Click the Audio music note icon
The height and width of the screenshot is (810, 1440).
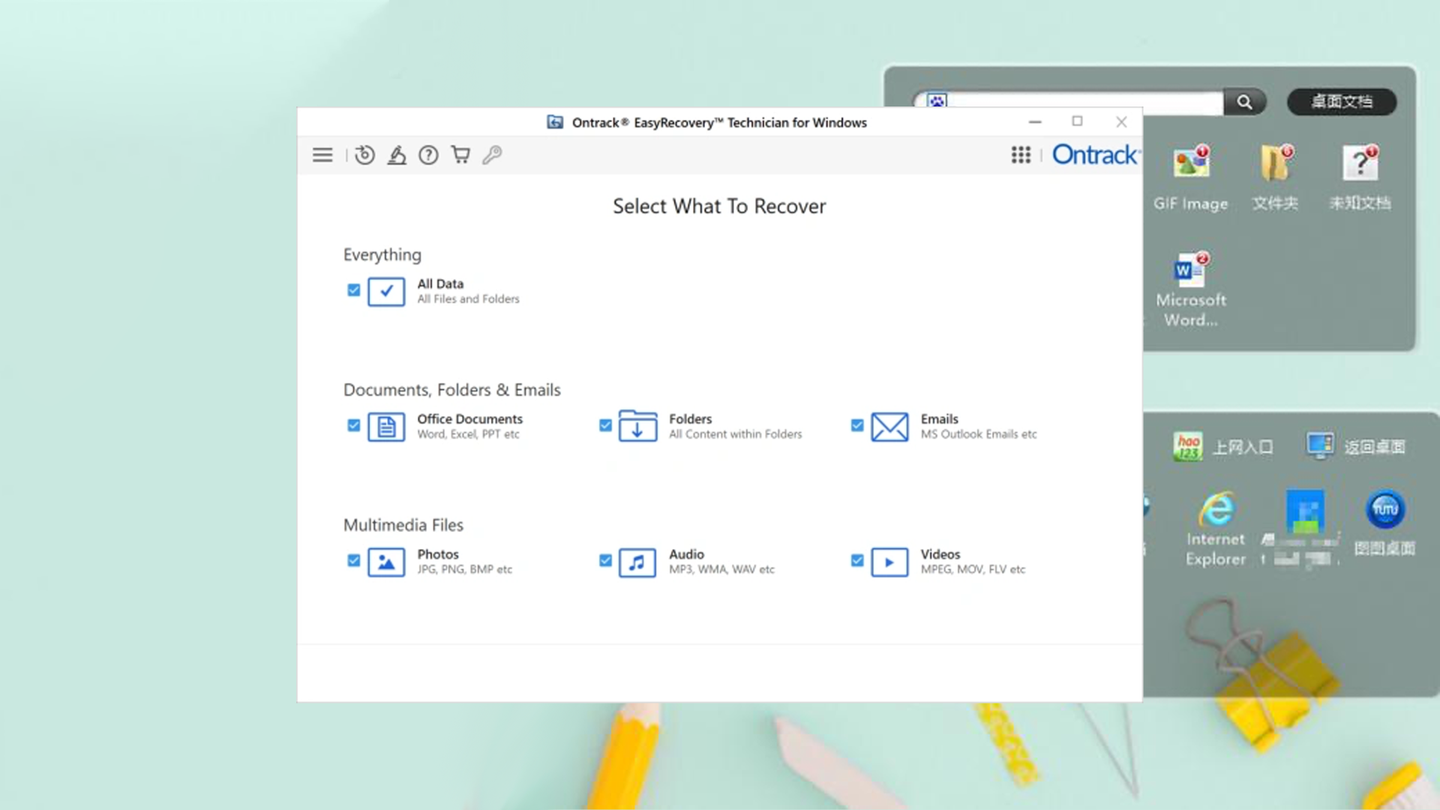(x=637, y=562)
